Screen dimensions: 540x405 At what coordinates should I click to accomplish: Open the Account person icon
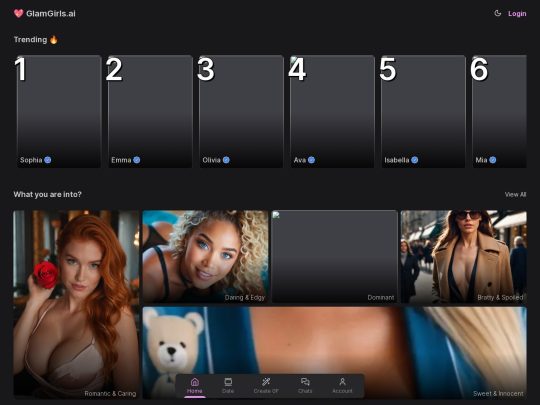(342, 382)
